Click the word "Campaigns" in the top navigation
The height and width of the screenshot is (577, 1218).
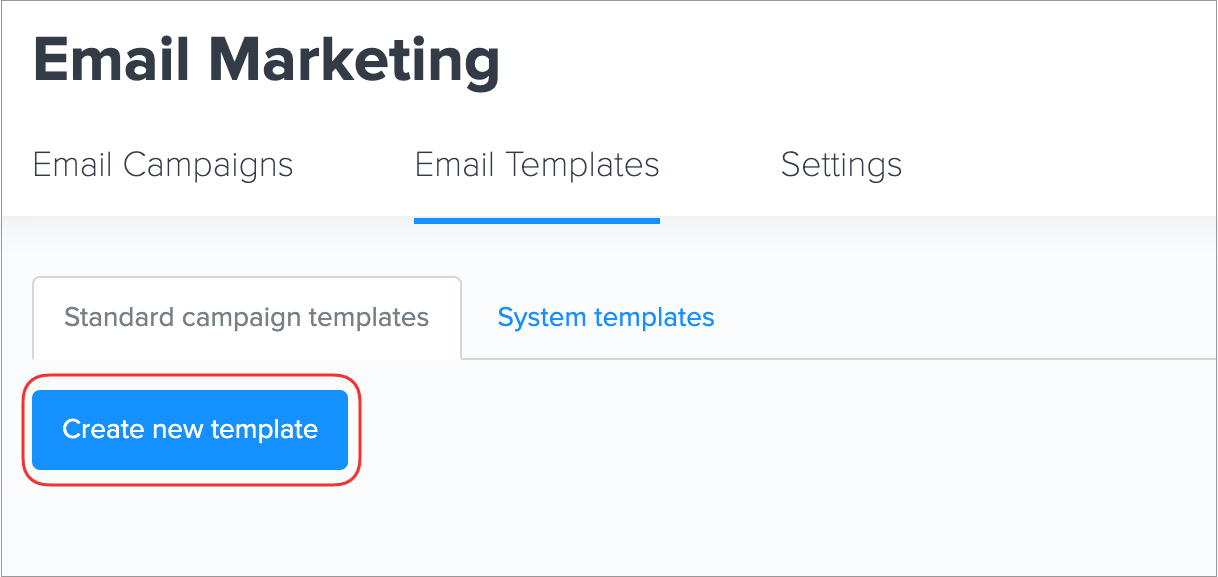tap(208, 165)
